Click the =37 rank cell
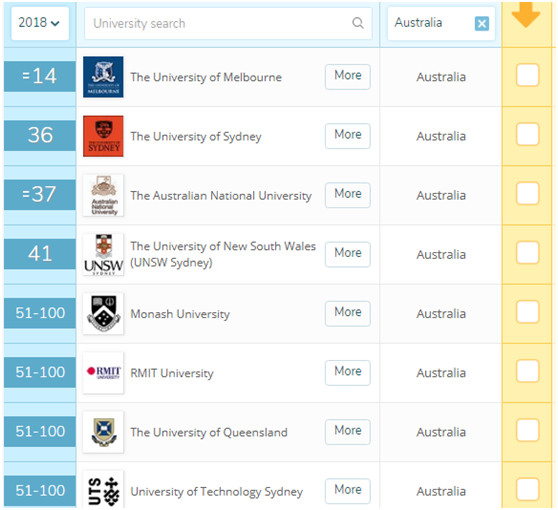Viewport: 558px width, 510px height. pos(40,195)
